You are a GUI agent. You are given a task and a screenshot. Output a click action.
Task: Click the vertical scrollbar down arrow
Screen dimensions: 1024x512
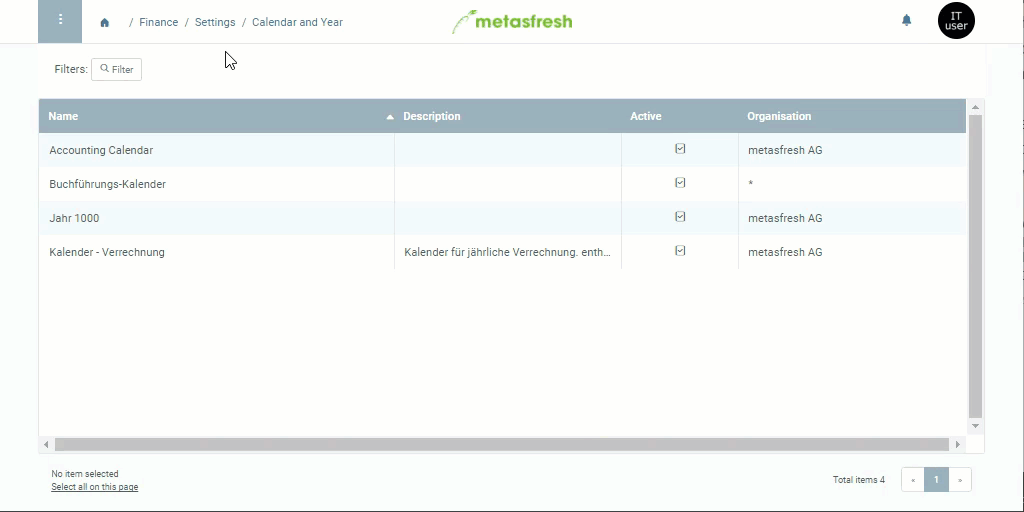click(975, 426)
